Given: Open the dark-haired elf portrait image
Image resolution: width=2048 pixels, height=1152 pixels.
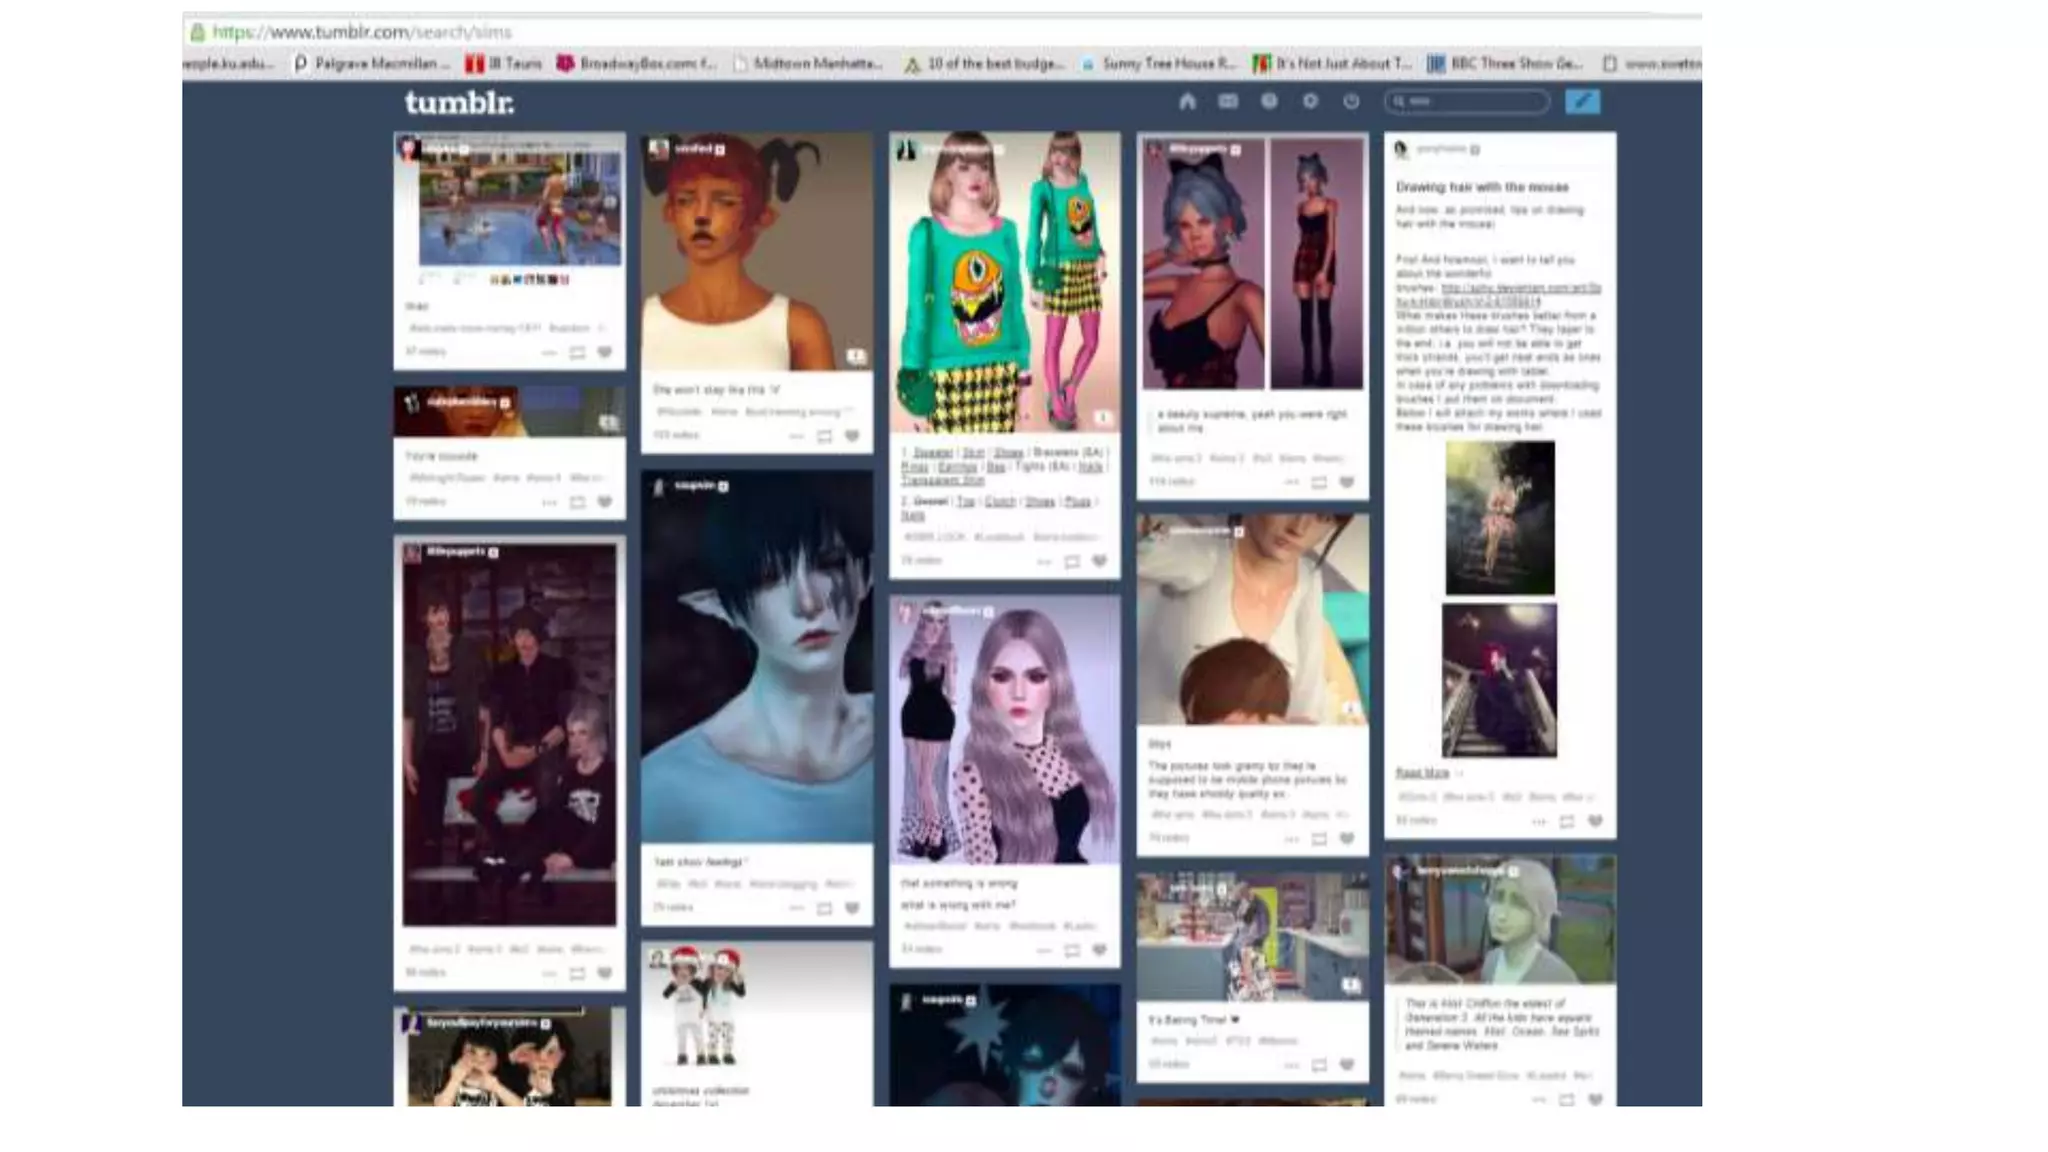Looking at the screenshot, I should tap(757, 658).
